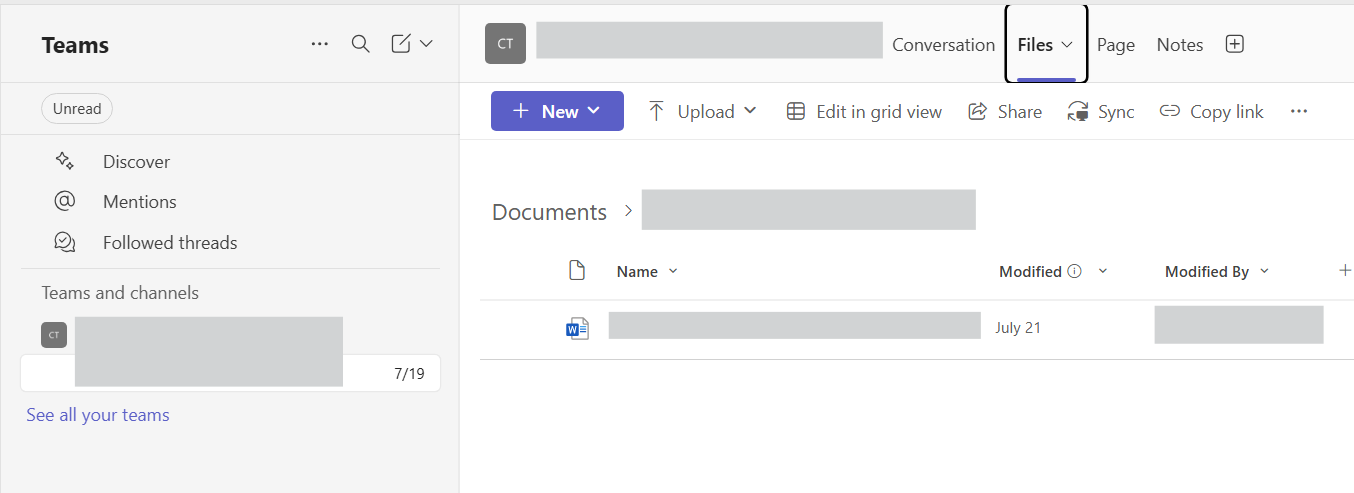Image resolution: width=1354 pixels, height=493 pixels.
Task: Click the Teams heading text
Action: [75, 45]
